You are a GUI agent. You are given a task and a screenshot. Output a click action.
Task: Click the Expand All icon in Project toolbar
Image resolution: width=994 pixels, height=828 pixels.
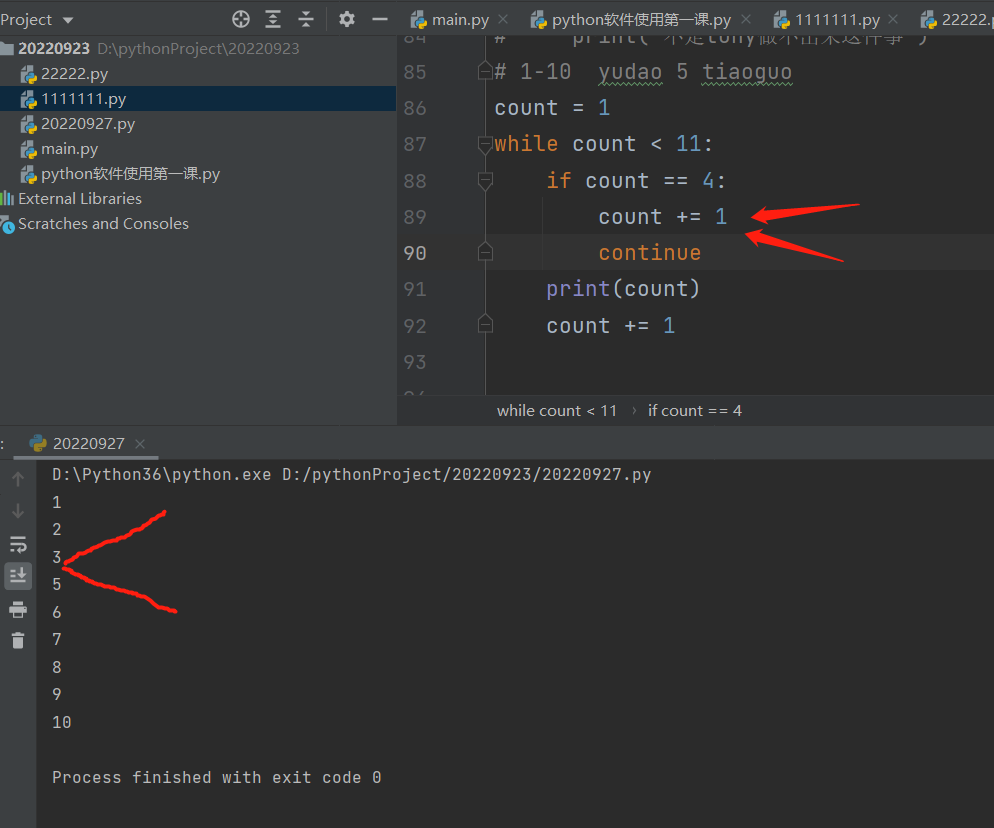coord(273,19)
